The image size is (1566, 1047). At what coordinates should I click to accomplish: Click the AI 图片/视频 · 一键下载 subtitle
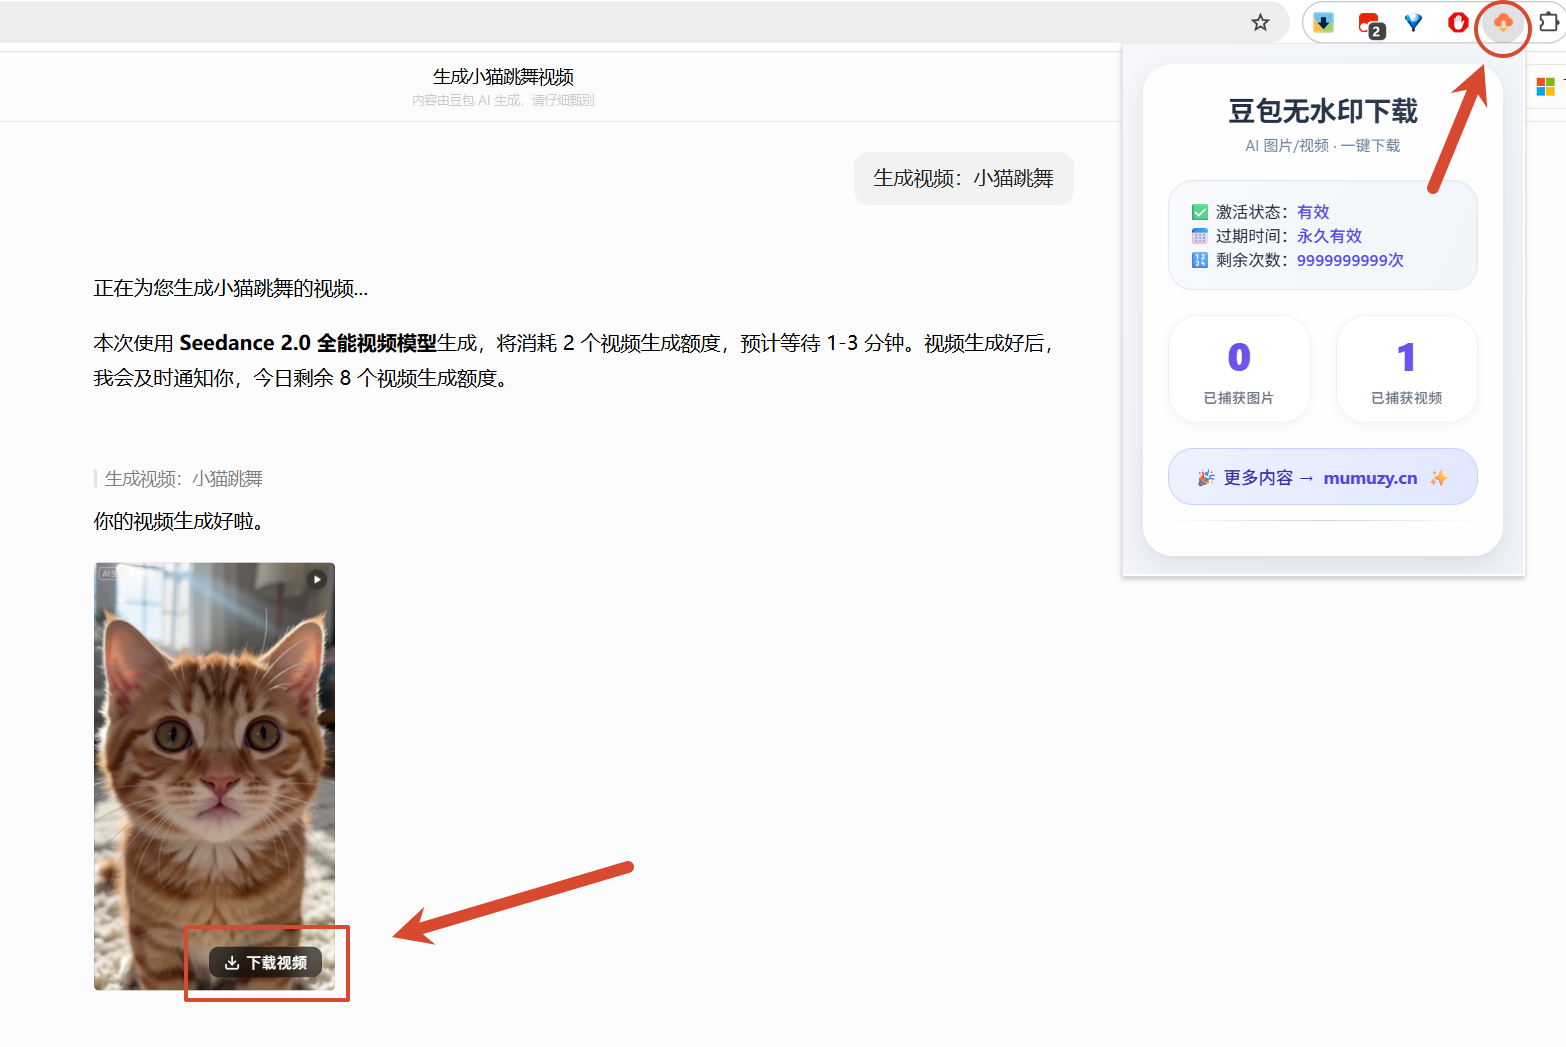(x=1322, y=146)
